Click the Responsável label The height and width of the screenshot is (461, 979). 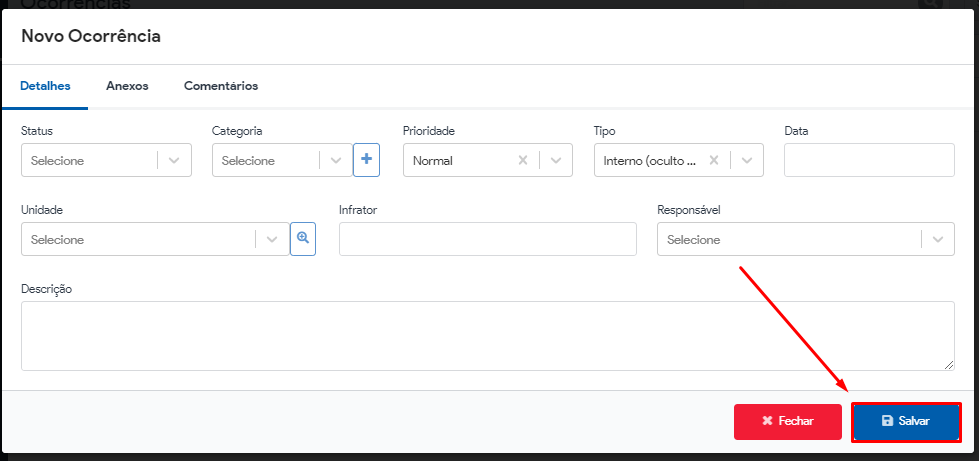coord(689,210)
